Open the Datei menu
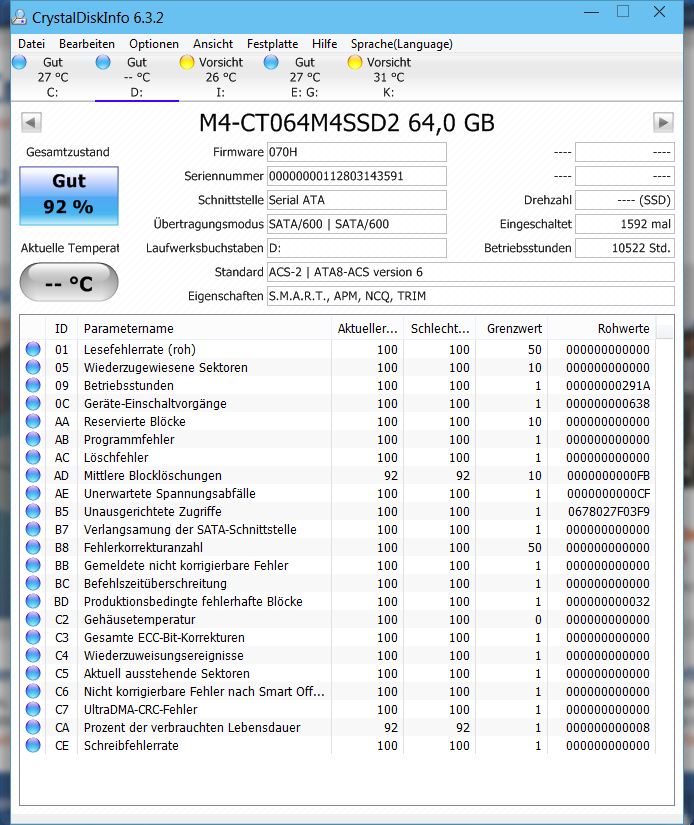Screen dimensions: 694x825 pyautogui.click(x=32, y=44)
